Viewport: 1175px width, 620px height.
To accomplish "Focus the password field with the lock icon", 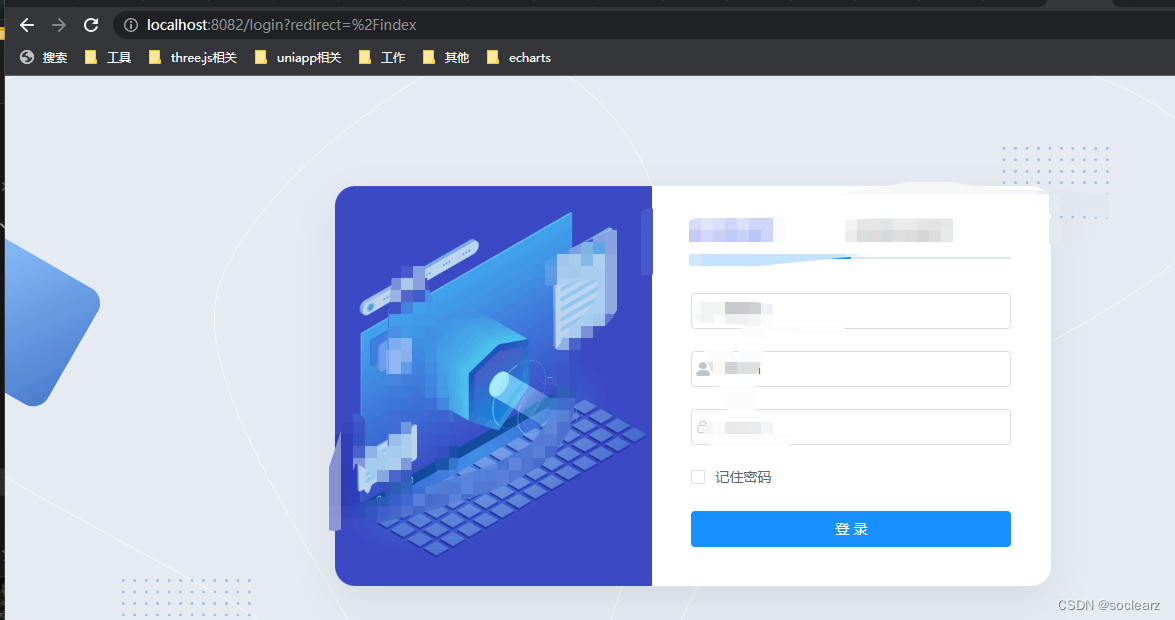I will point(851,427).
